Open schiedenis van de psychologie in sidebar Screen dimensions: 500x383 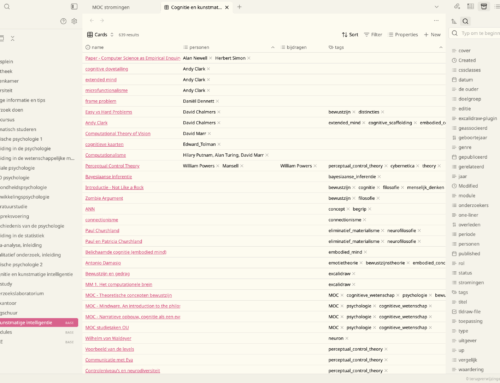pyautogui.click(x=32, y=226)
